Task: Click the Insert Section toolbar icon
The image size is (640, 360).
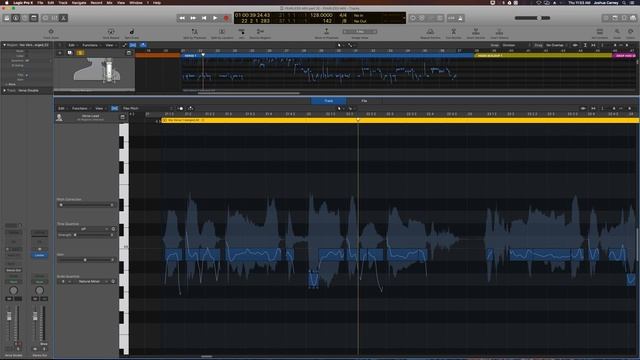Action: tap(476, 33)
